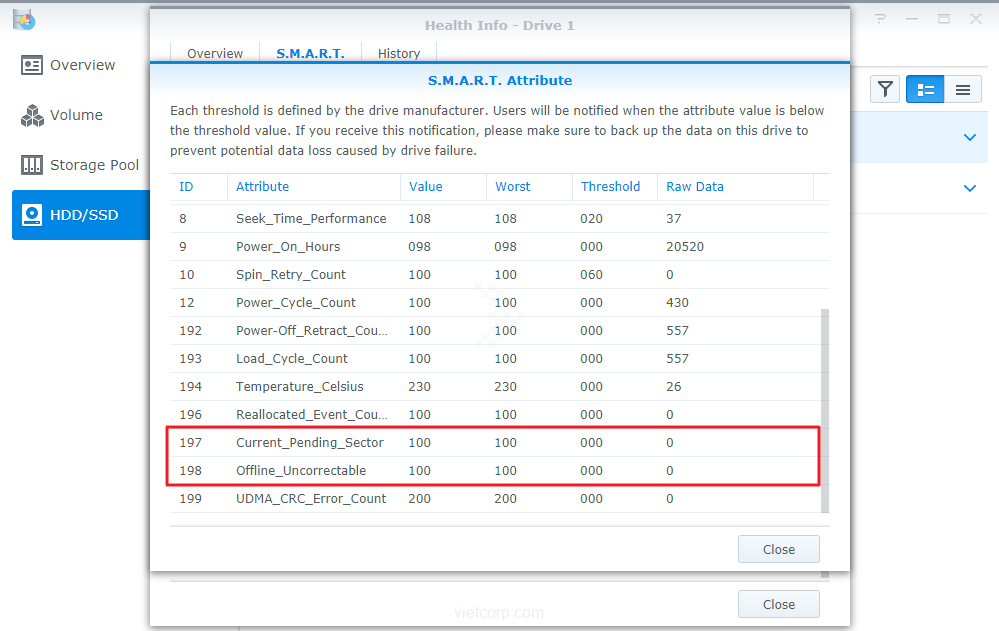Open the History tab
This screenshot has height=631, width=999.
pyautogui.click(x=399, y=54)
